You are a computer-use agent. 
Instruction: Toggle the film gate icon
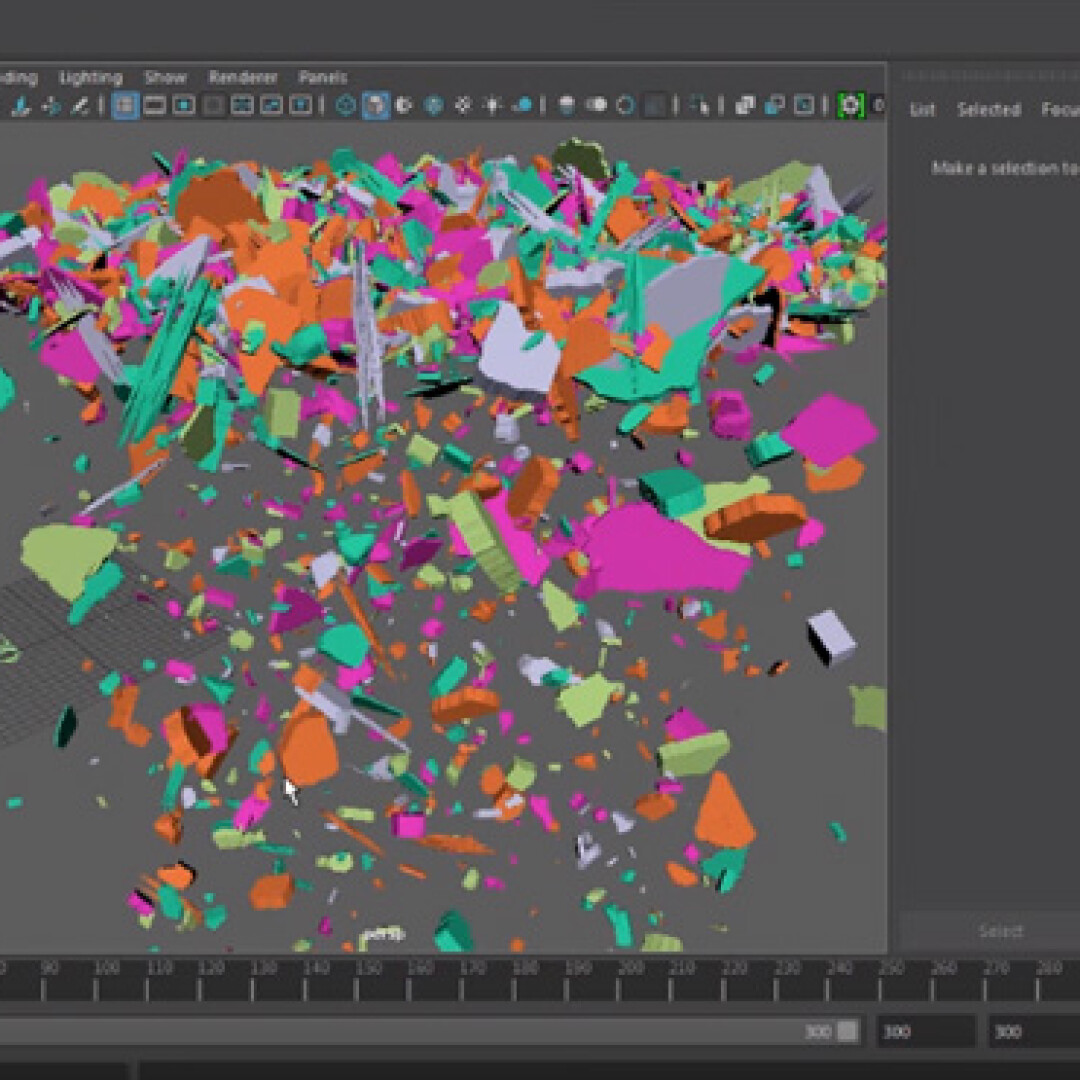[x=155, y=105]
